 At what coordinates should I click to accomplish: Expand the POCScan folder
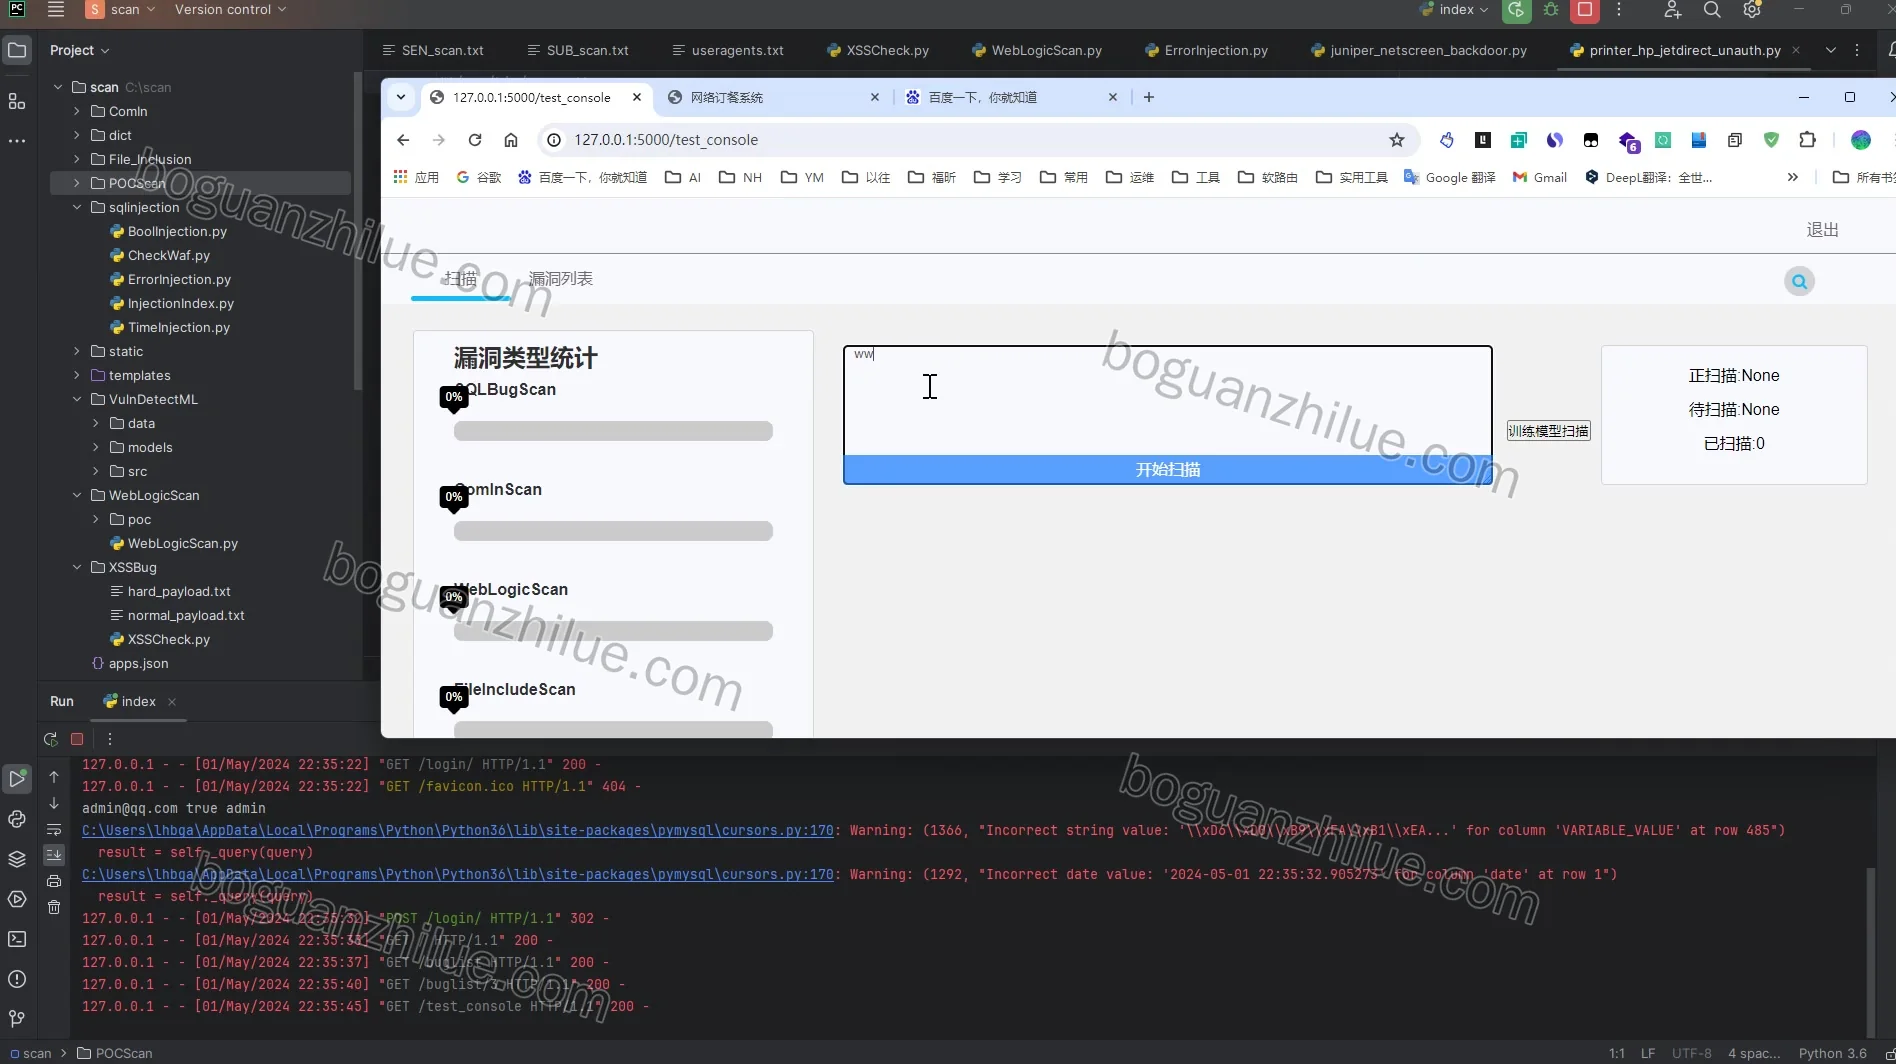pos(77,183)
